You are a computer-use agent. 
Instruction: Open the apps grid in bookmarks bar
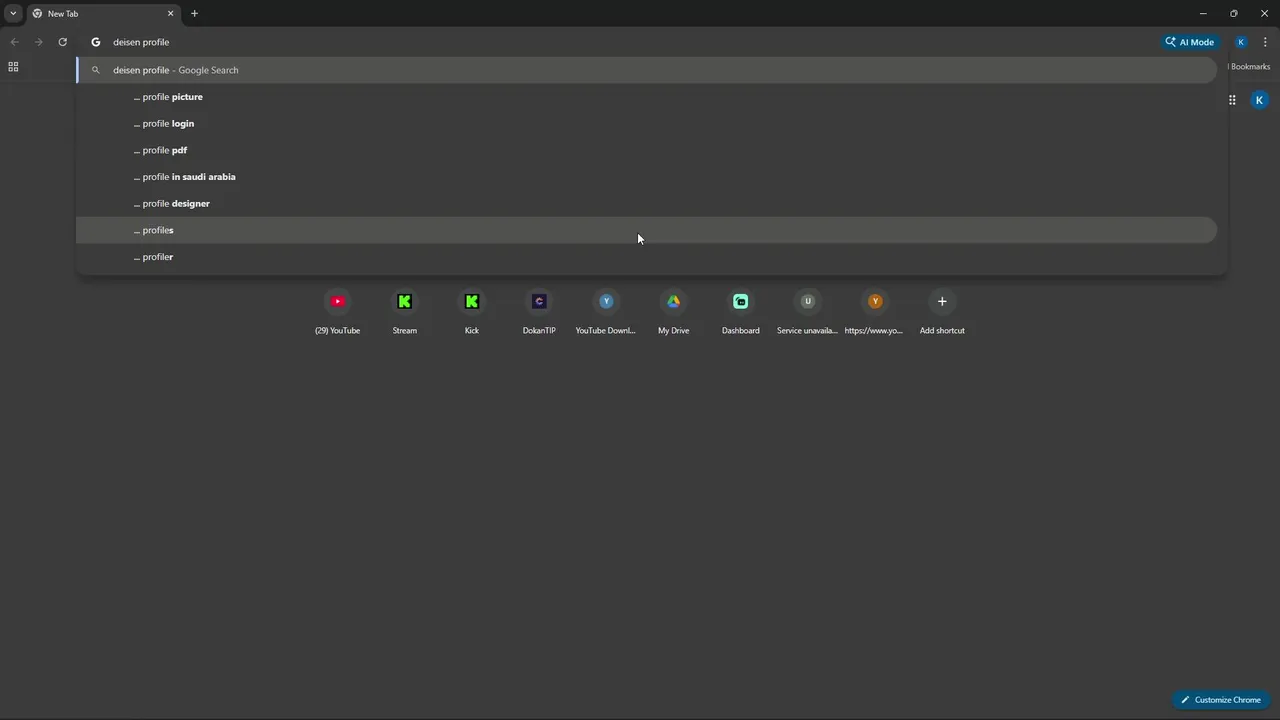point(13,67)
